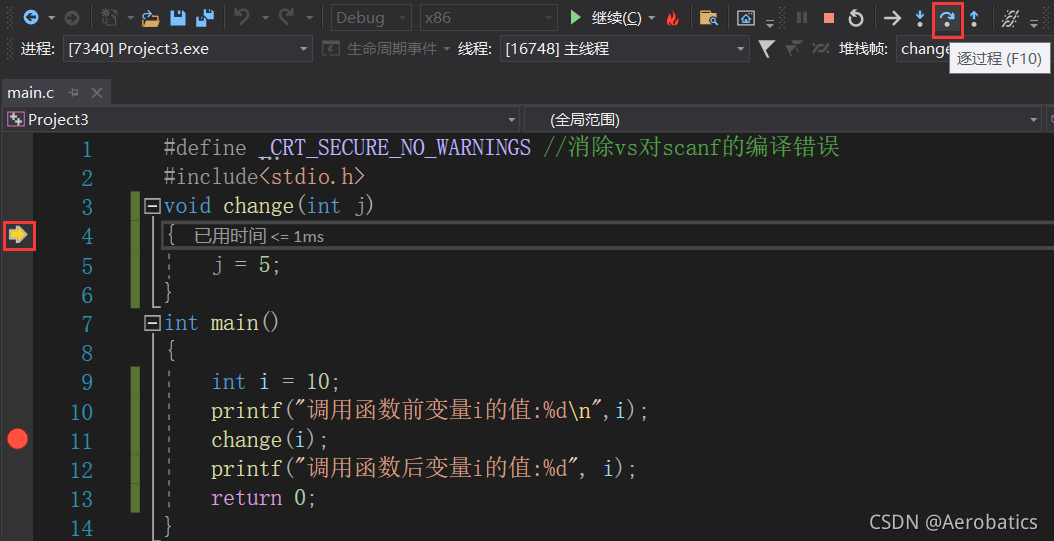Click the printf line containing 调用函数前
This screenshot has width=1054, height=541.
(430, 411)
